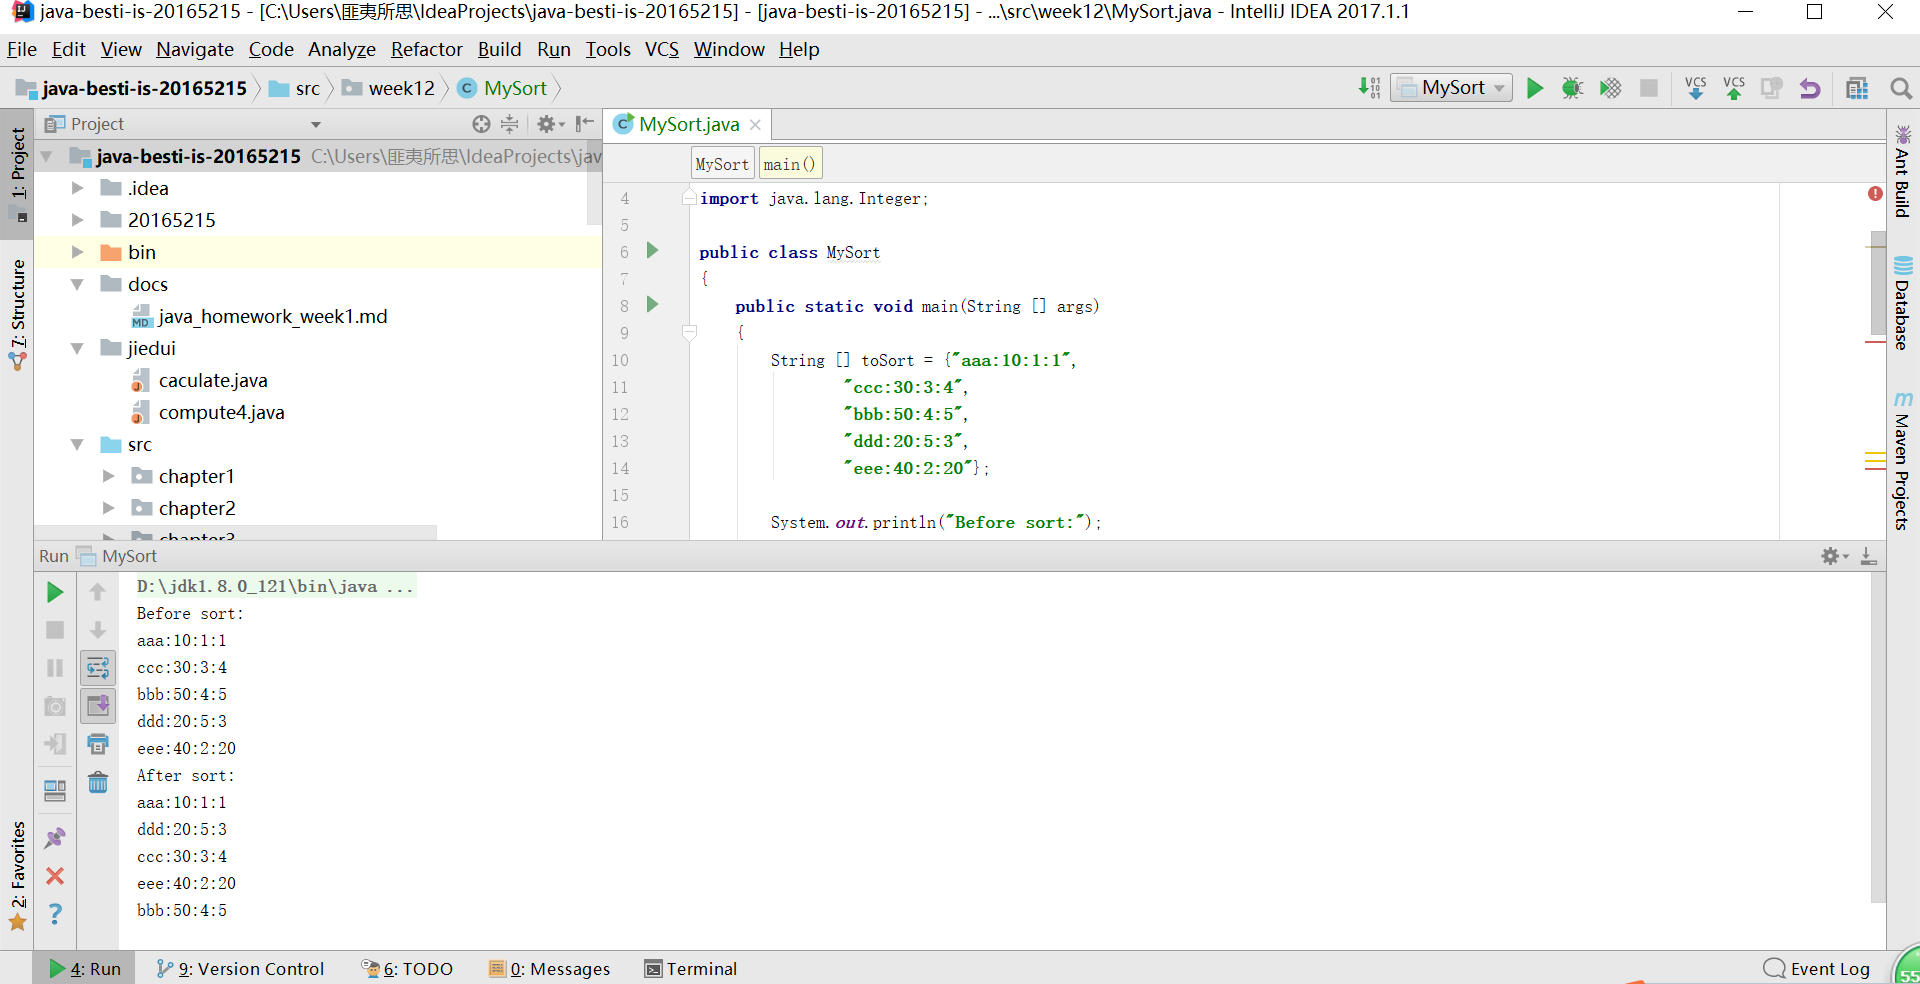Open the VCS menu
Viewport: 1920px width, 984px height.
coord(661,49)
